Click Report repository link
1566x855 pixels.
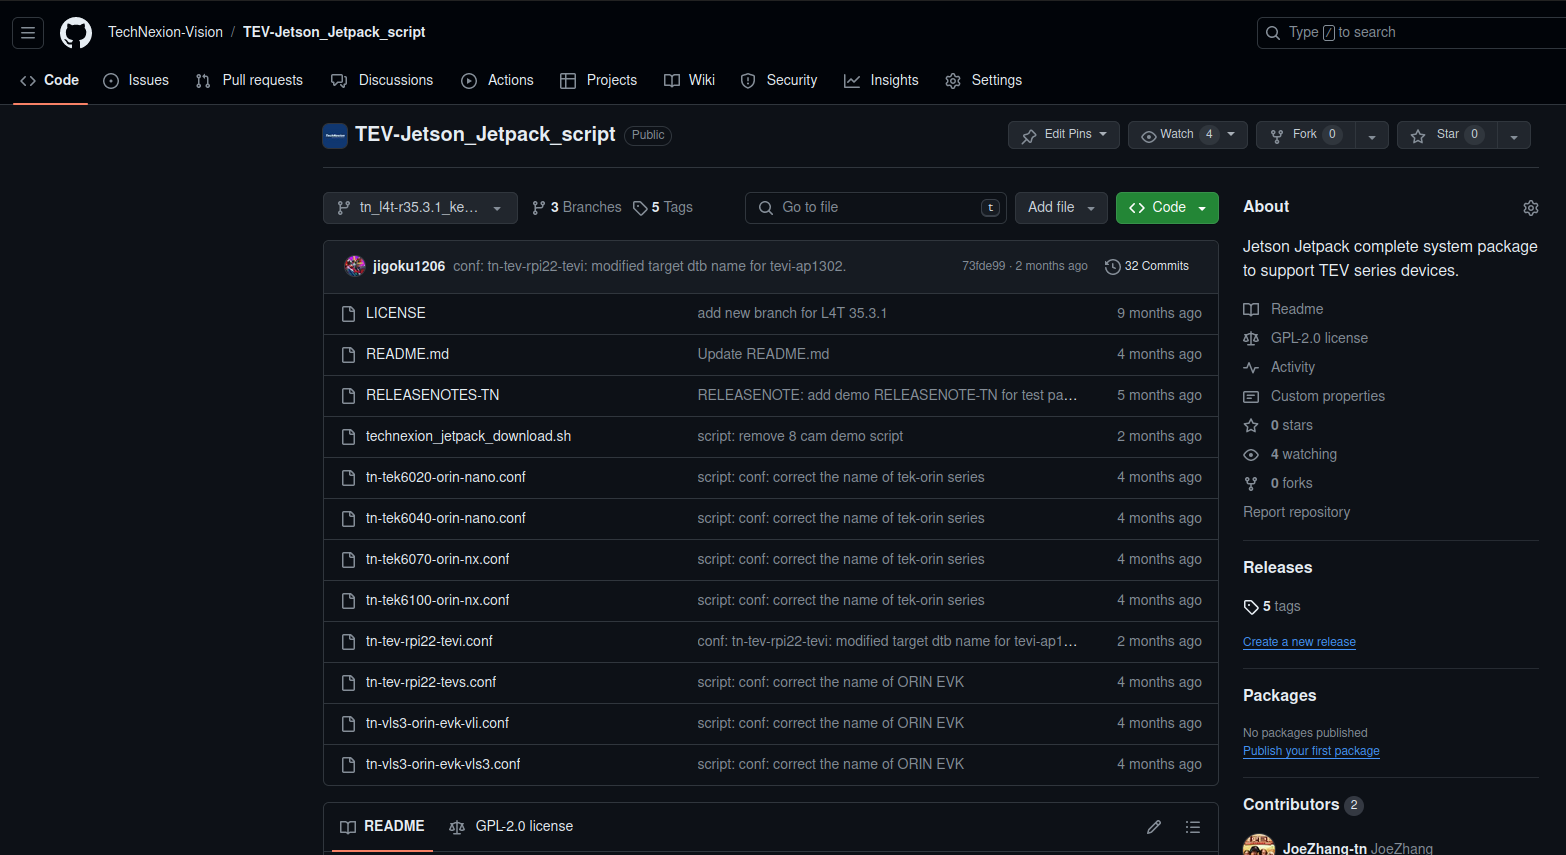point(1296,513)
